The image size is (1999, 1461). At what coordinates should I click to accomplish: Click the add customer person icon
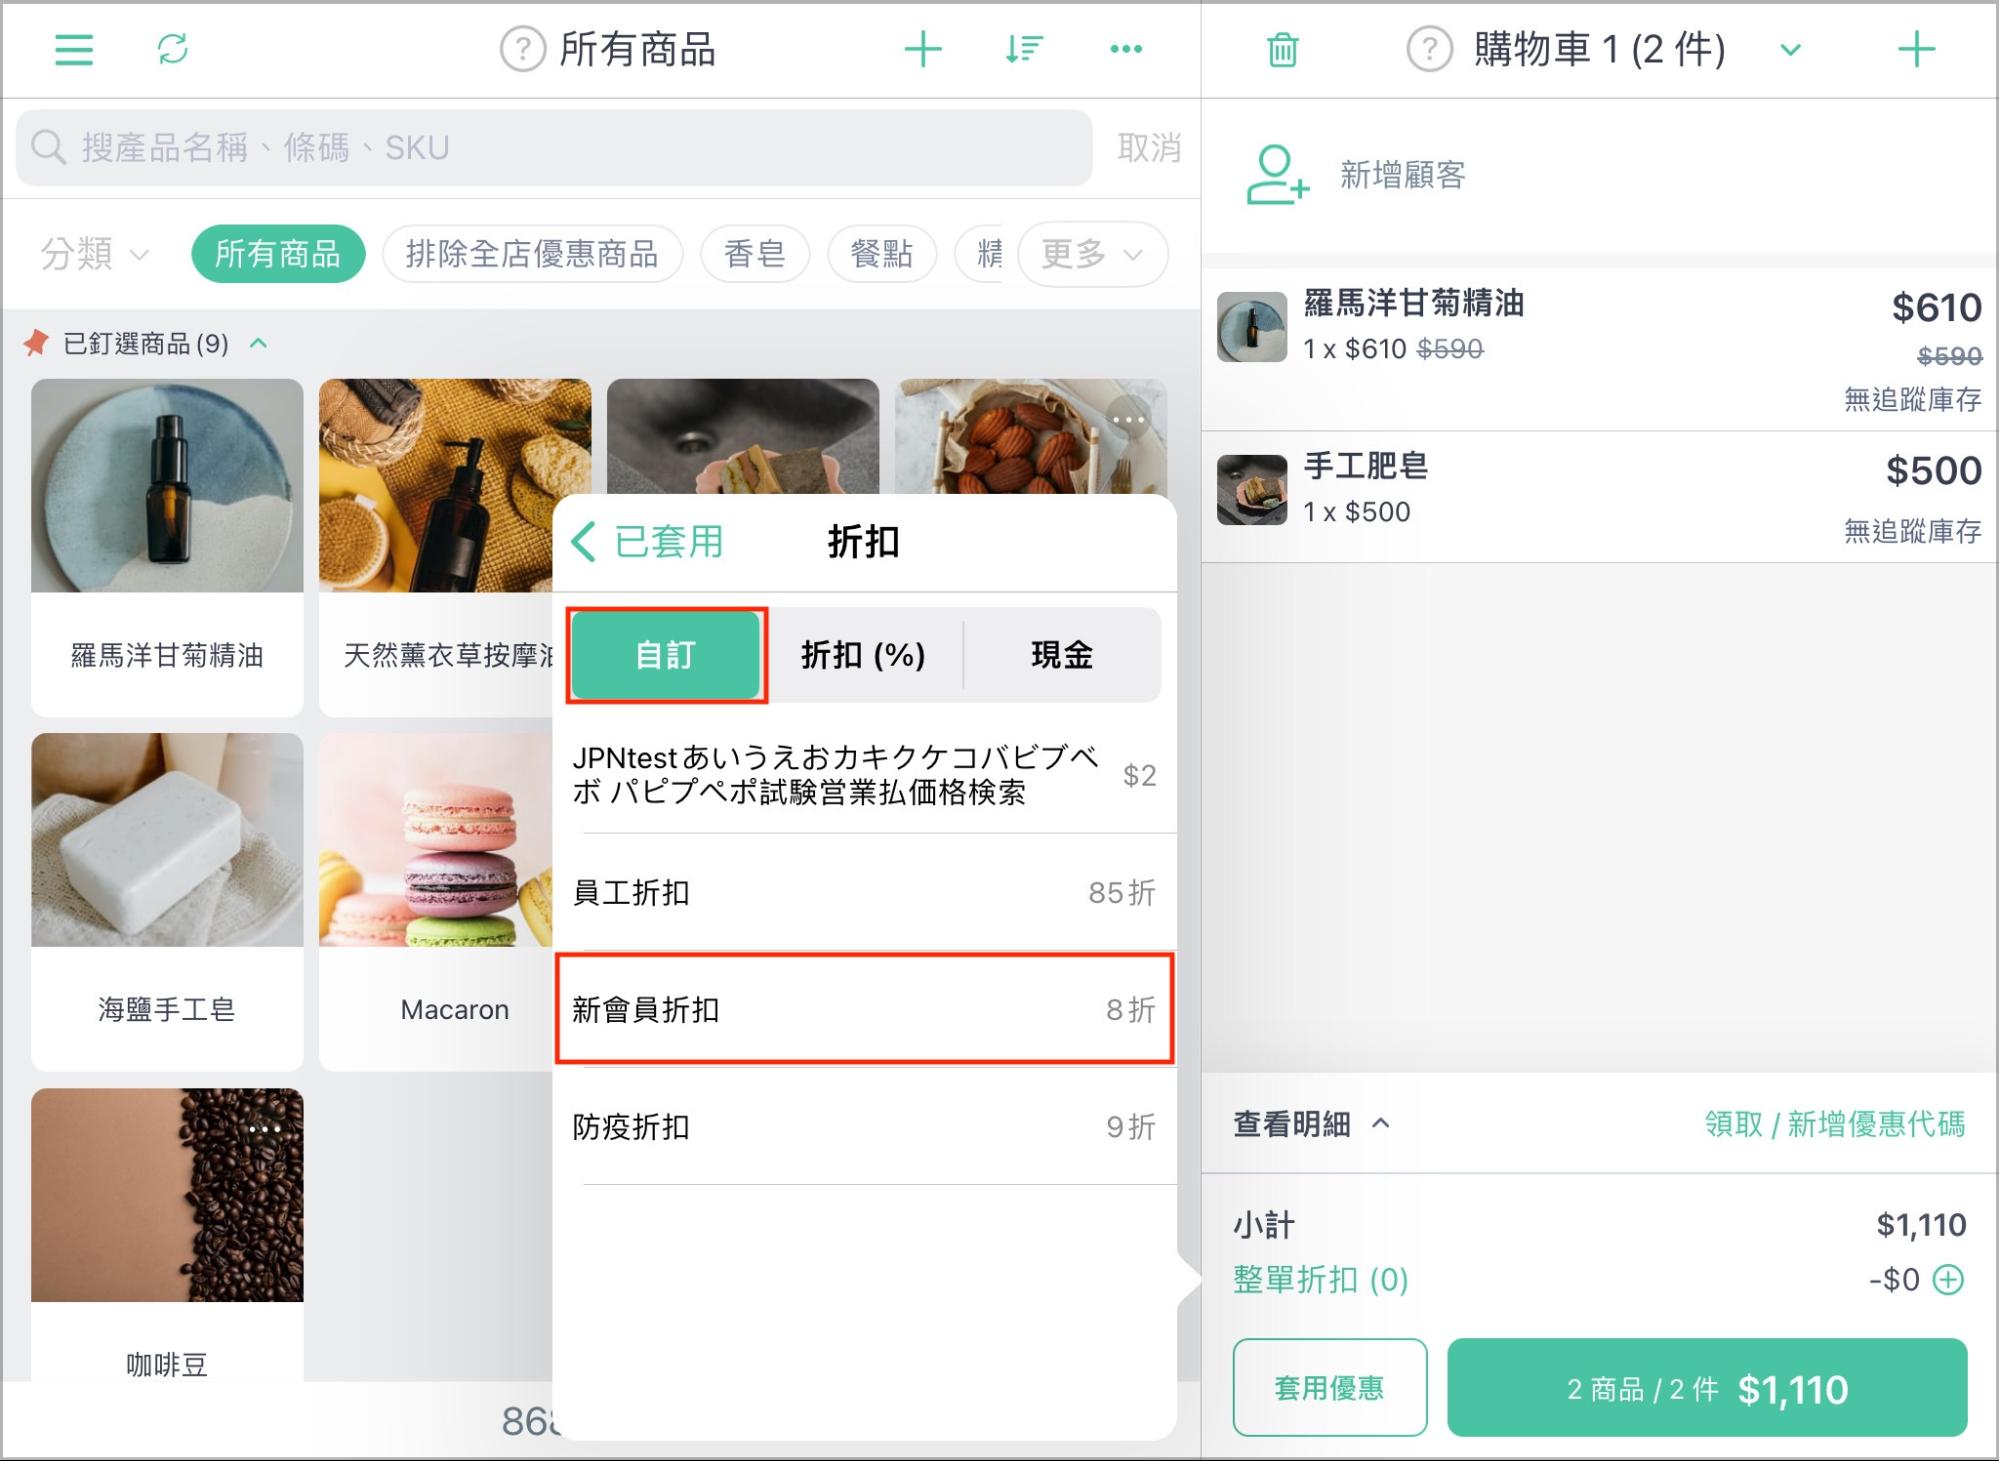click(x=1277, y=175)
